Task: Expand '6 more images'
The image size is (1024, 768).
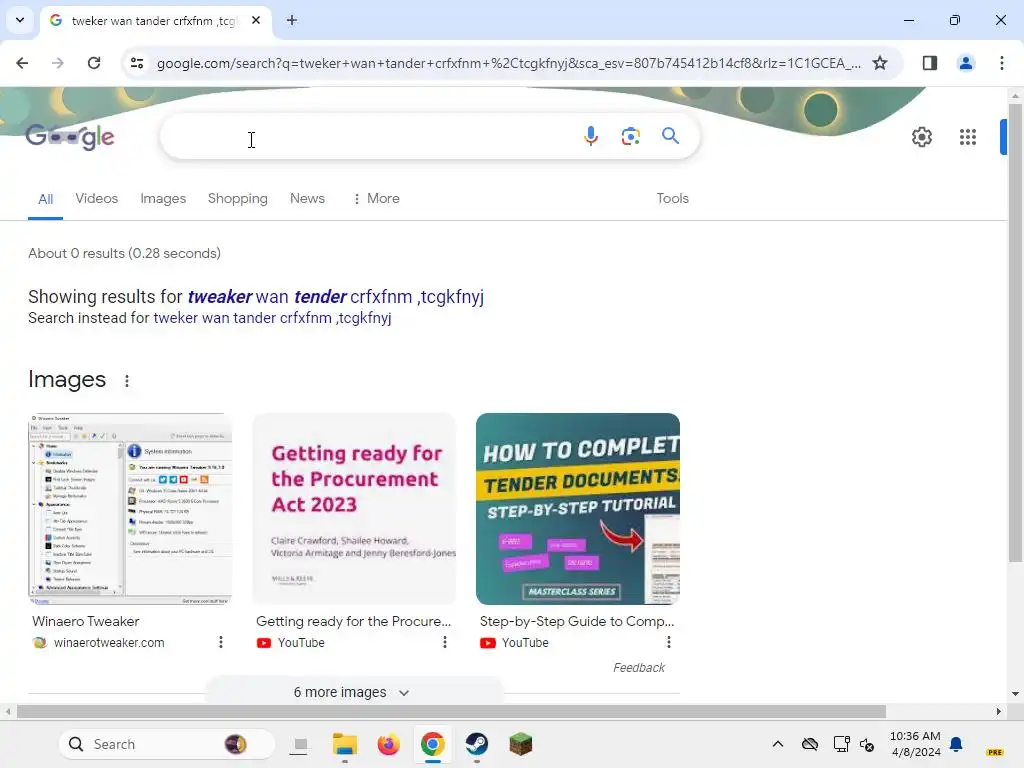Action: (353, 692)
